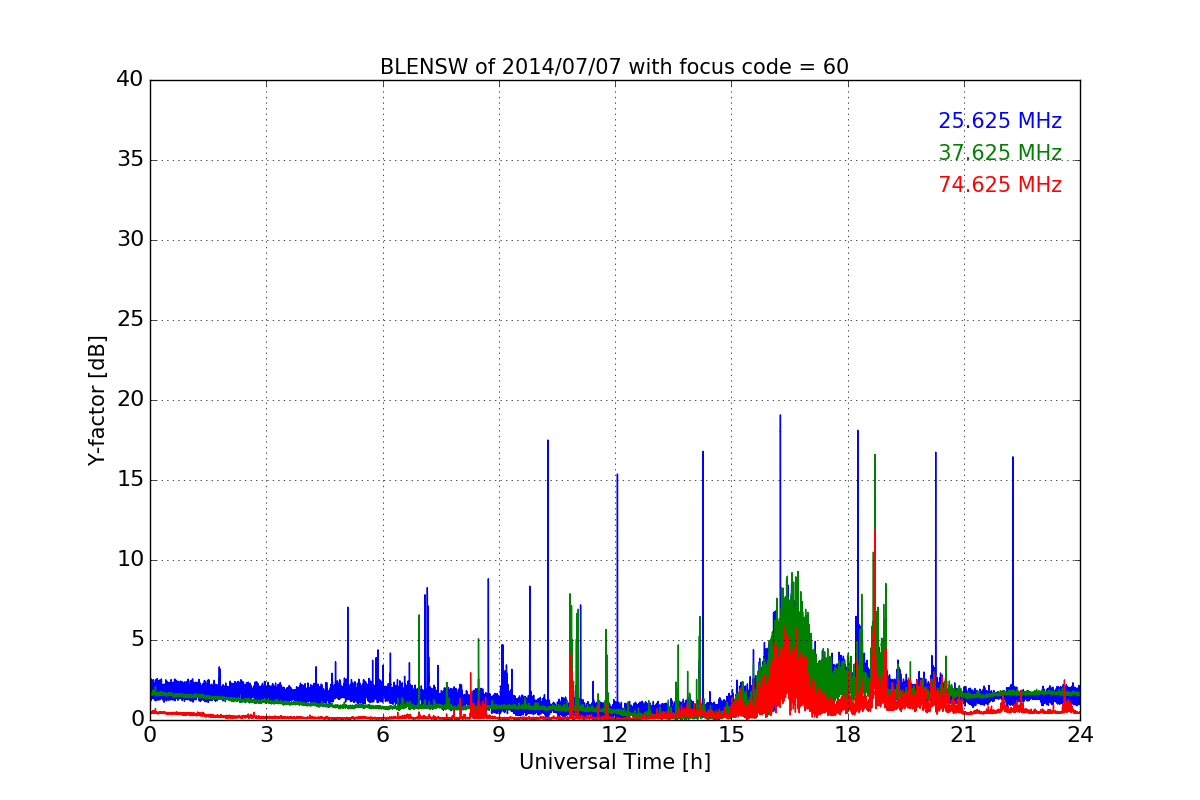Click the x-axis tick label 12

tap(614, 734)
